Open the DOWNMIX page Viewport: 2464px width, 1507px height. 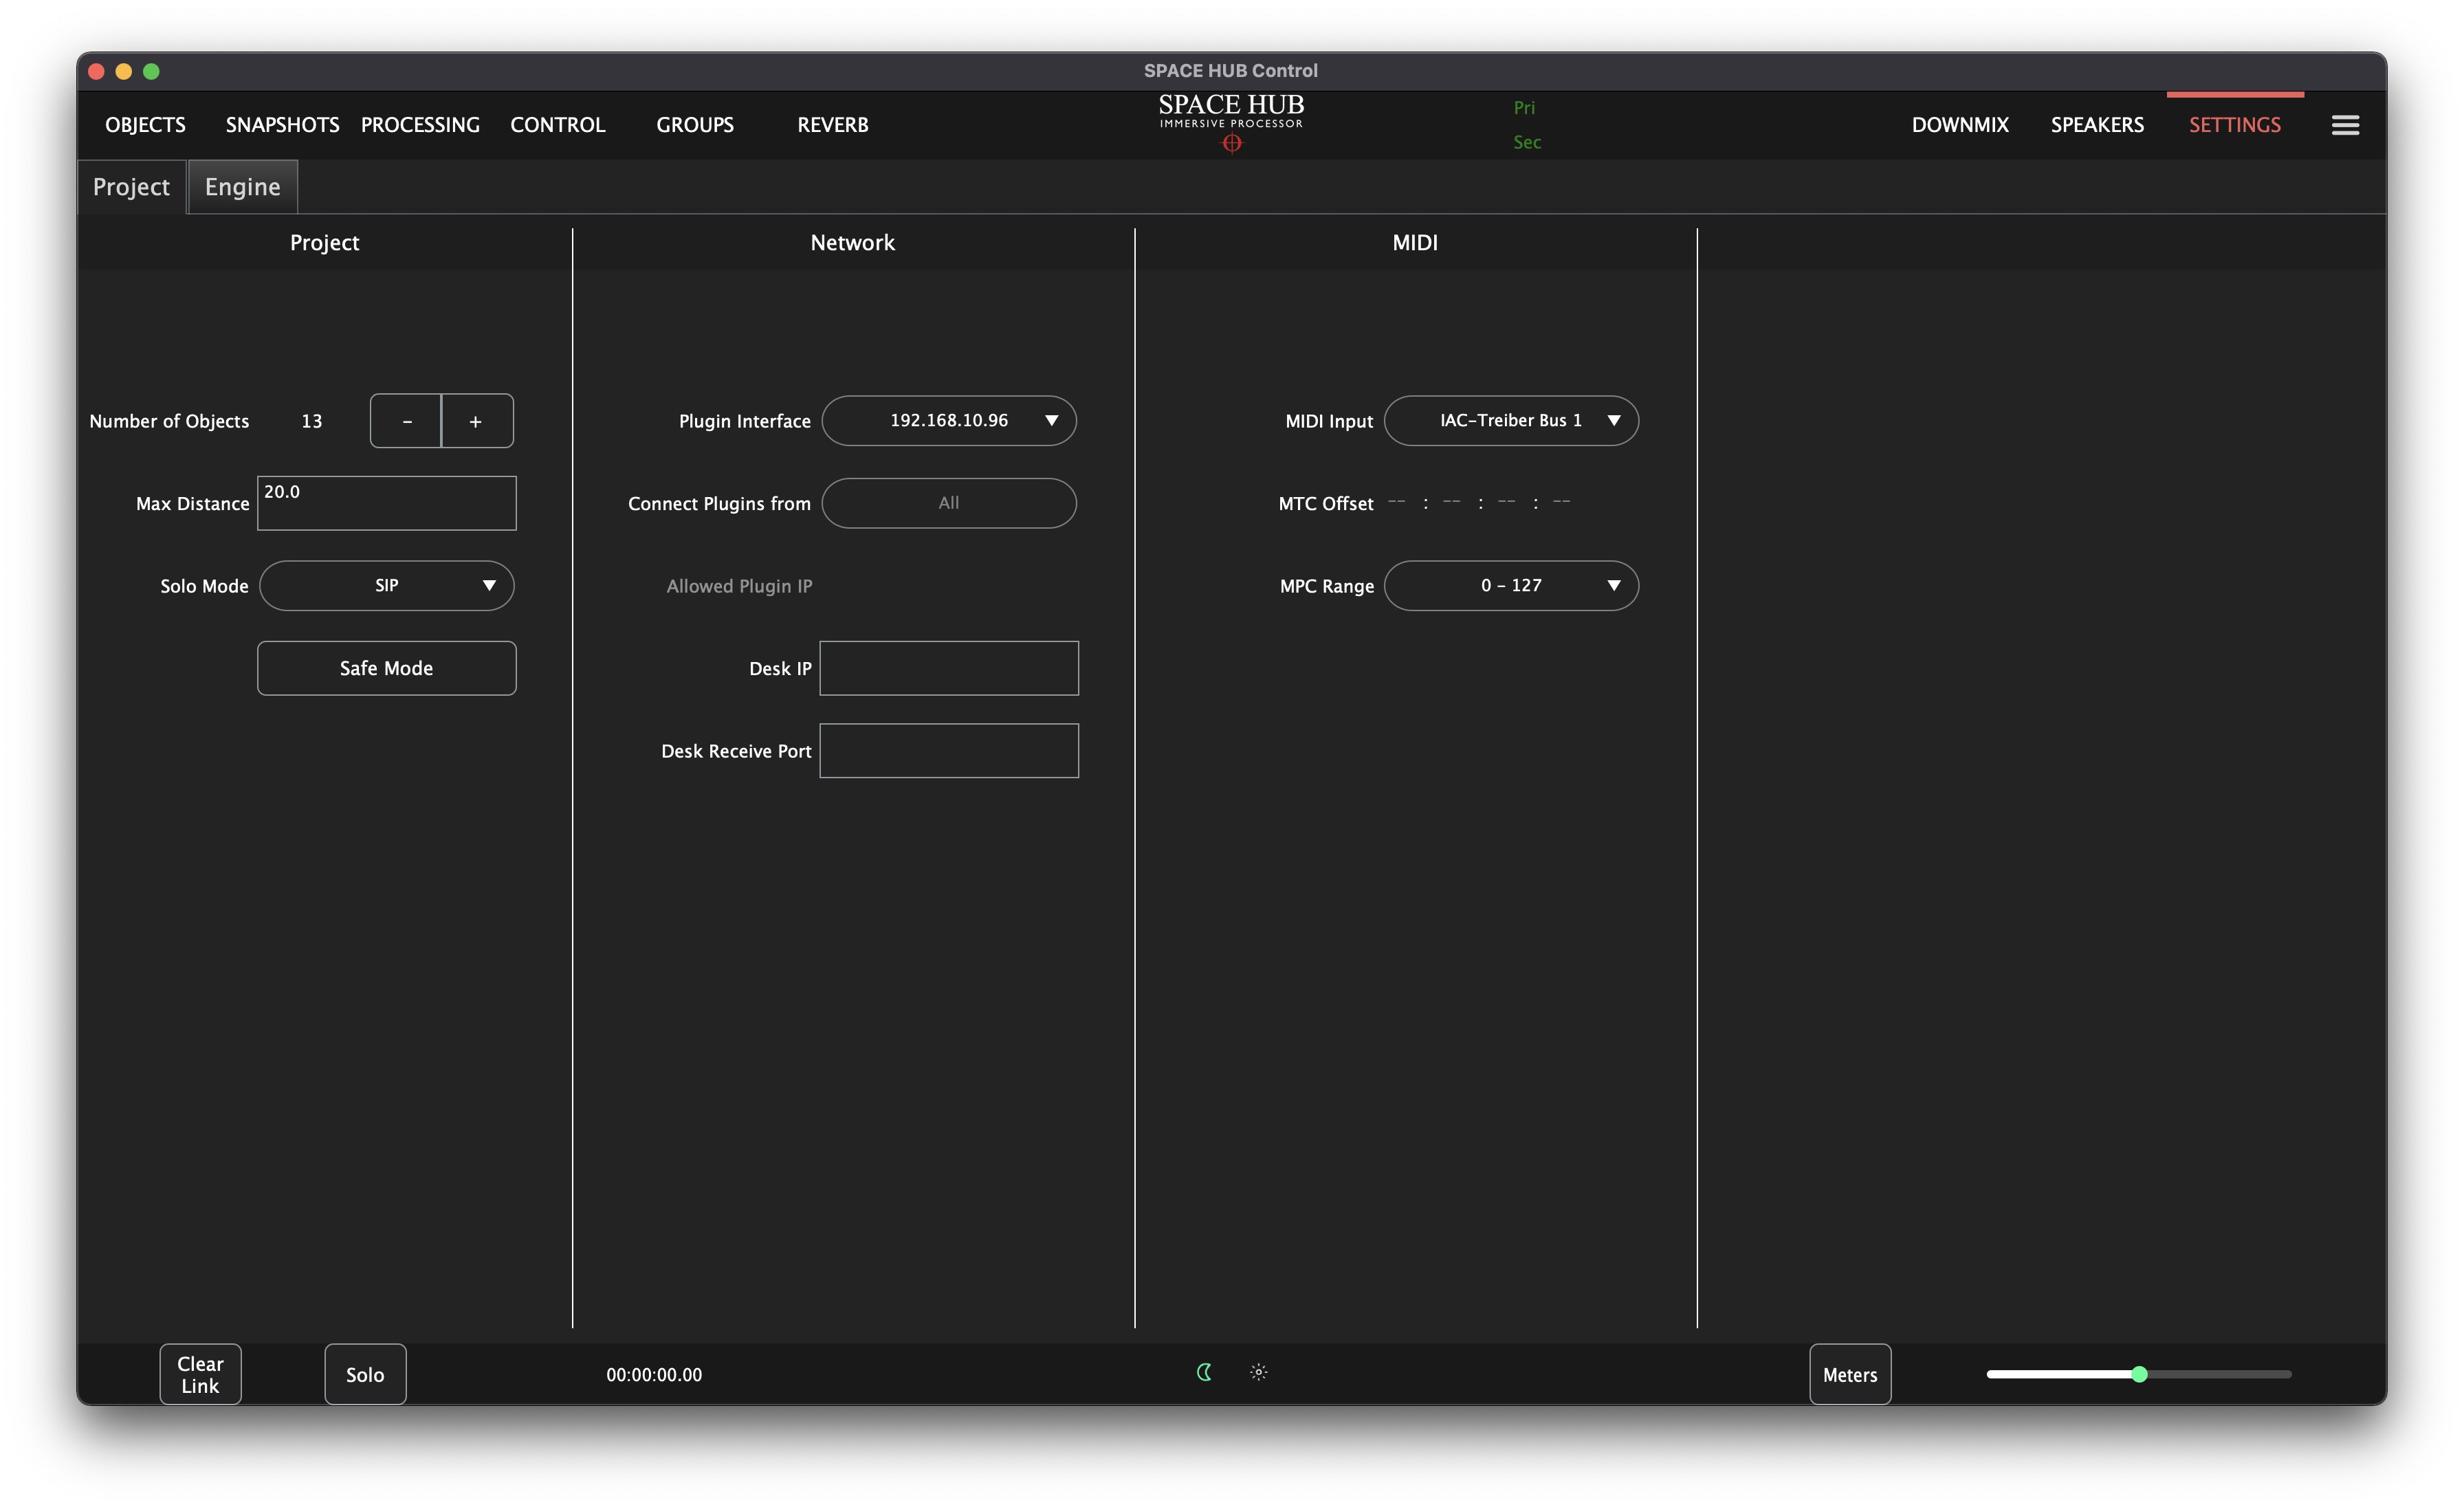1960,125
